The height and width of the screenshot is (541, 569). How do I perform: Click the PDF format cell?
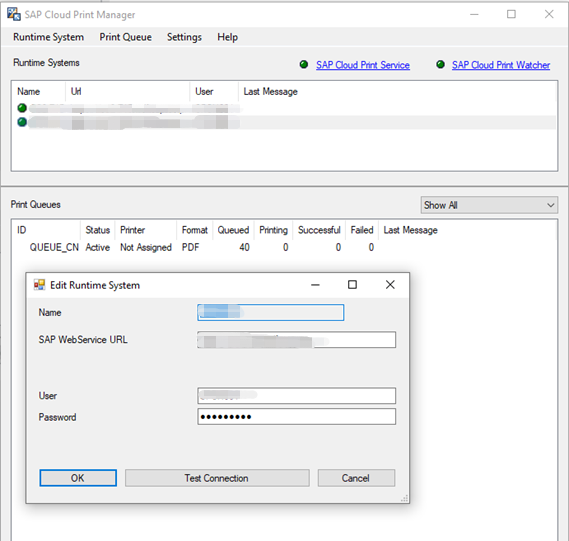(x=191, y=247)
